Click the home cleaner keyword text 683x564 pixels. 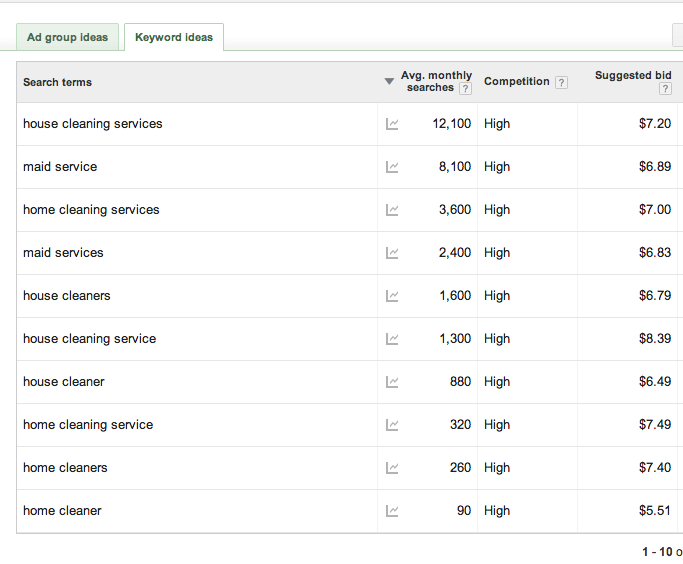(62, 511)
